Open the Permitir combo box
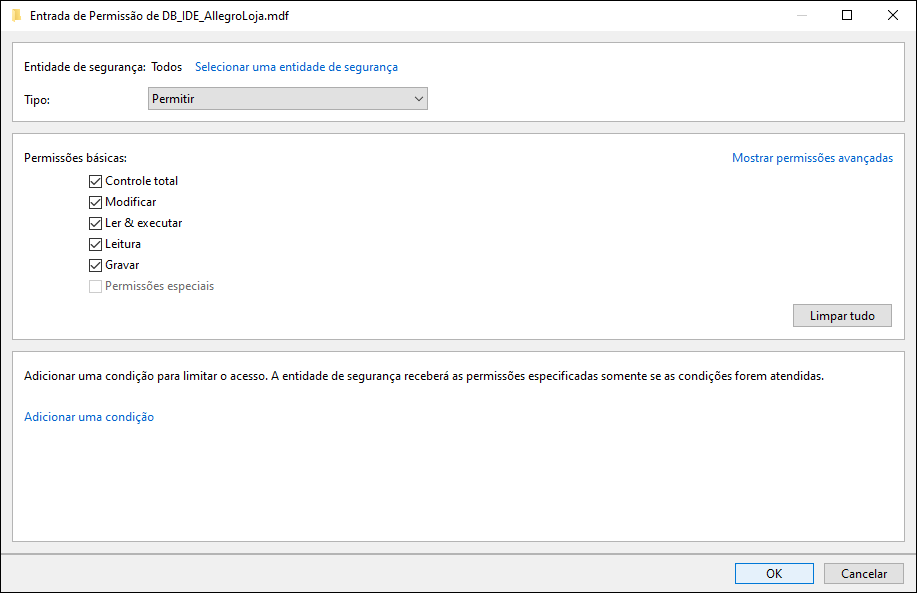The height and width of the screenshot is (593, 917). (288, 99)
